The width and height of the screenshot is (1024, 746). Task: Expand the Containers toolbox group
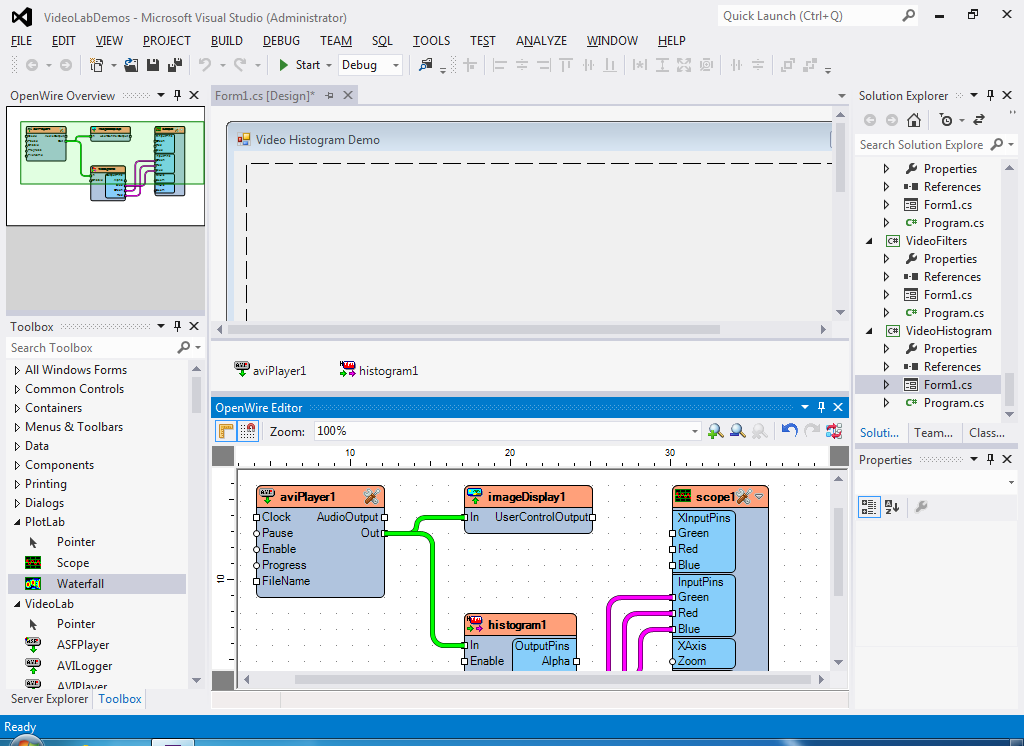tap(17, 408)
